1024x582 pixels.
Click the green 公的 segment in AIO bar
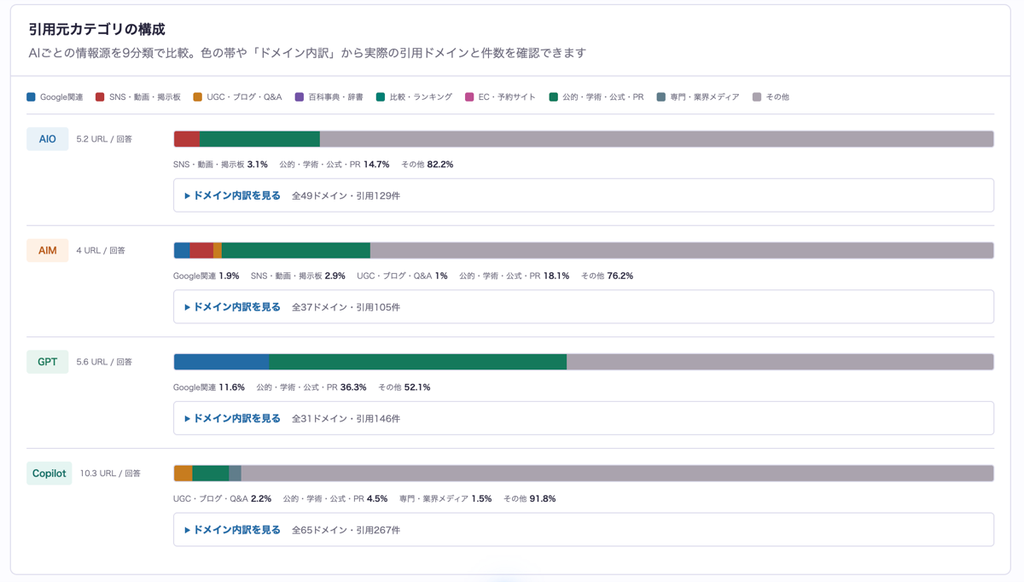260,138
